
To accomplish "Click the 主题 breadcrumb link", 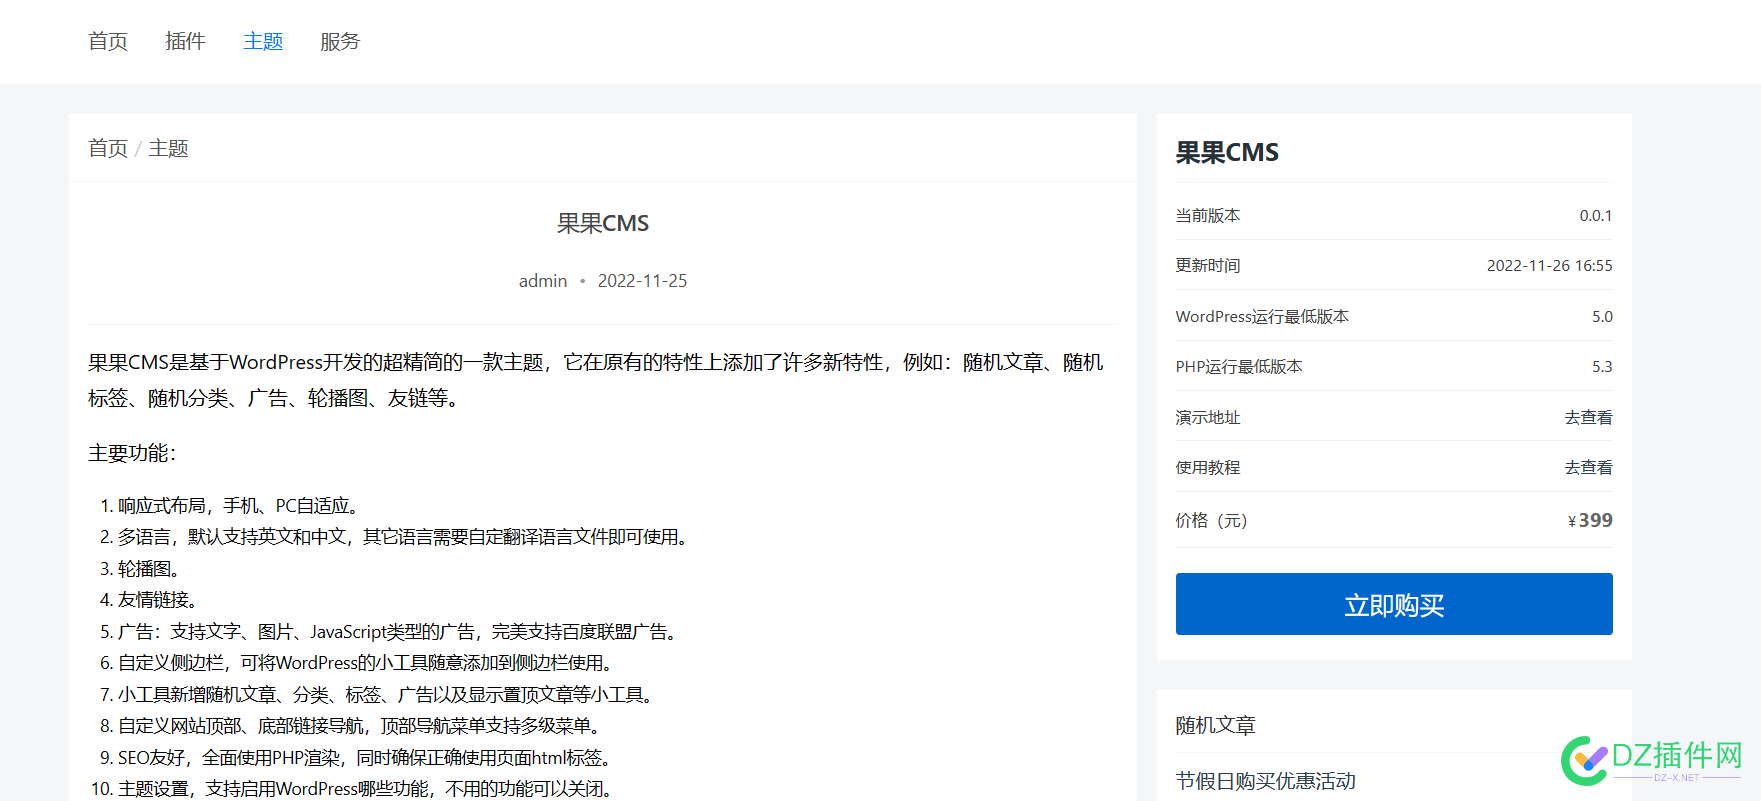I will pos(168,148).
